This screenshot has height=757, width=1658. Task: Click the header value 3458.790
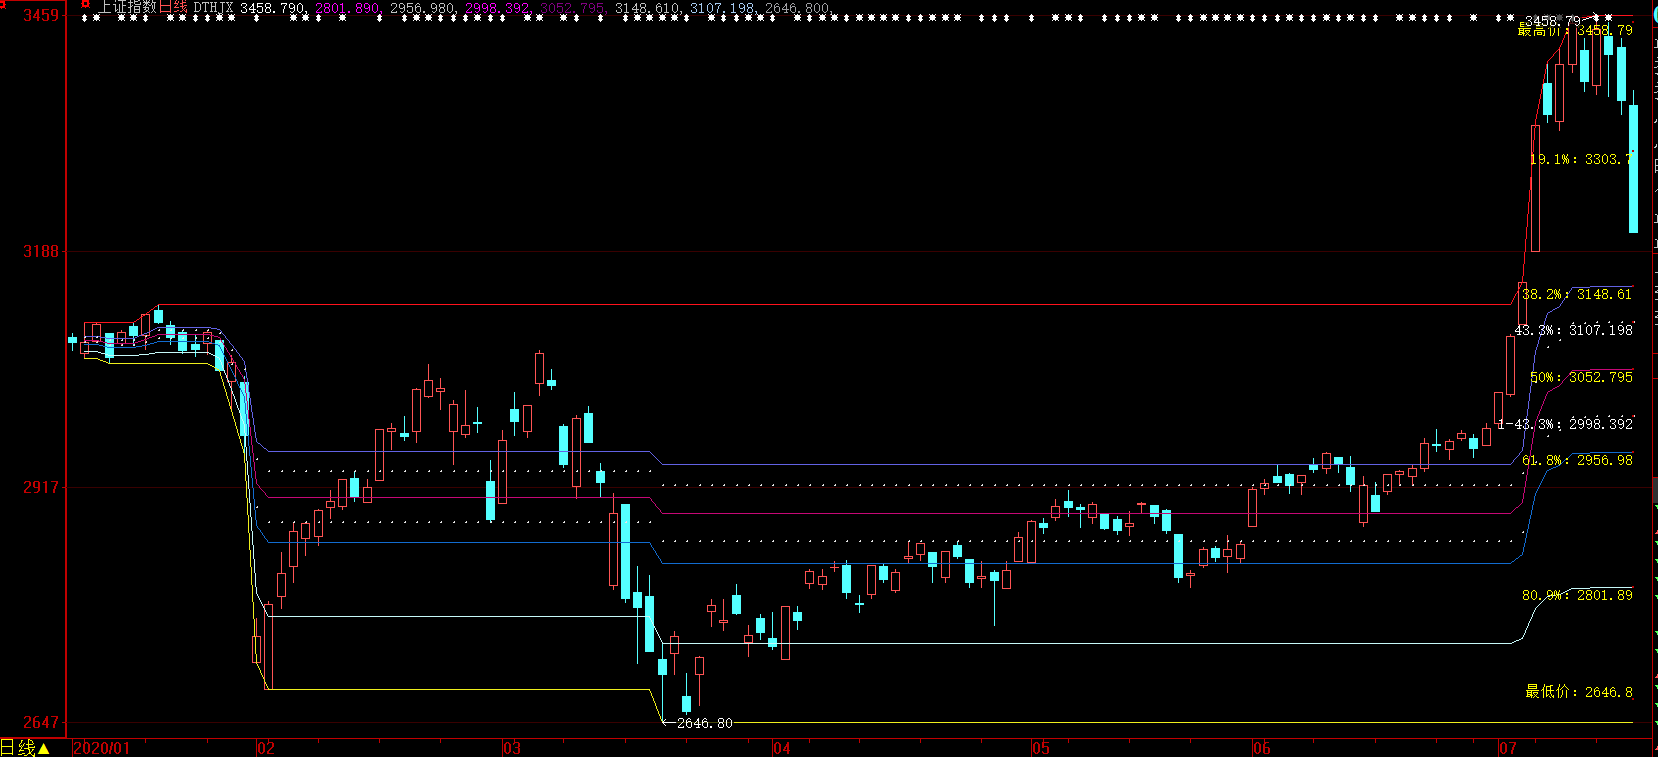[273, 8]
